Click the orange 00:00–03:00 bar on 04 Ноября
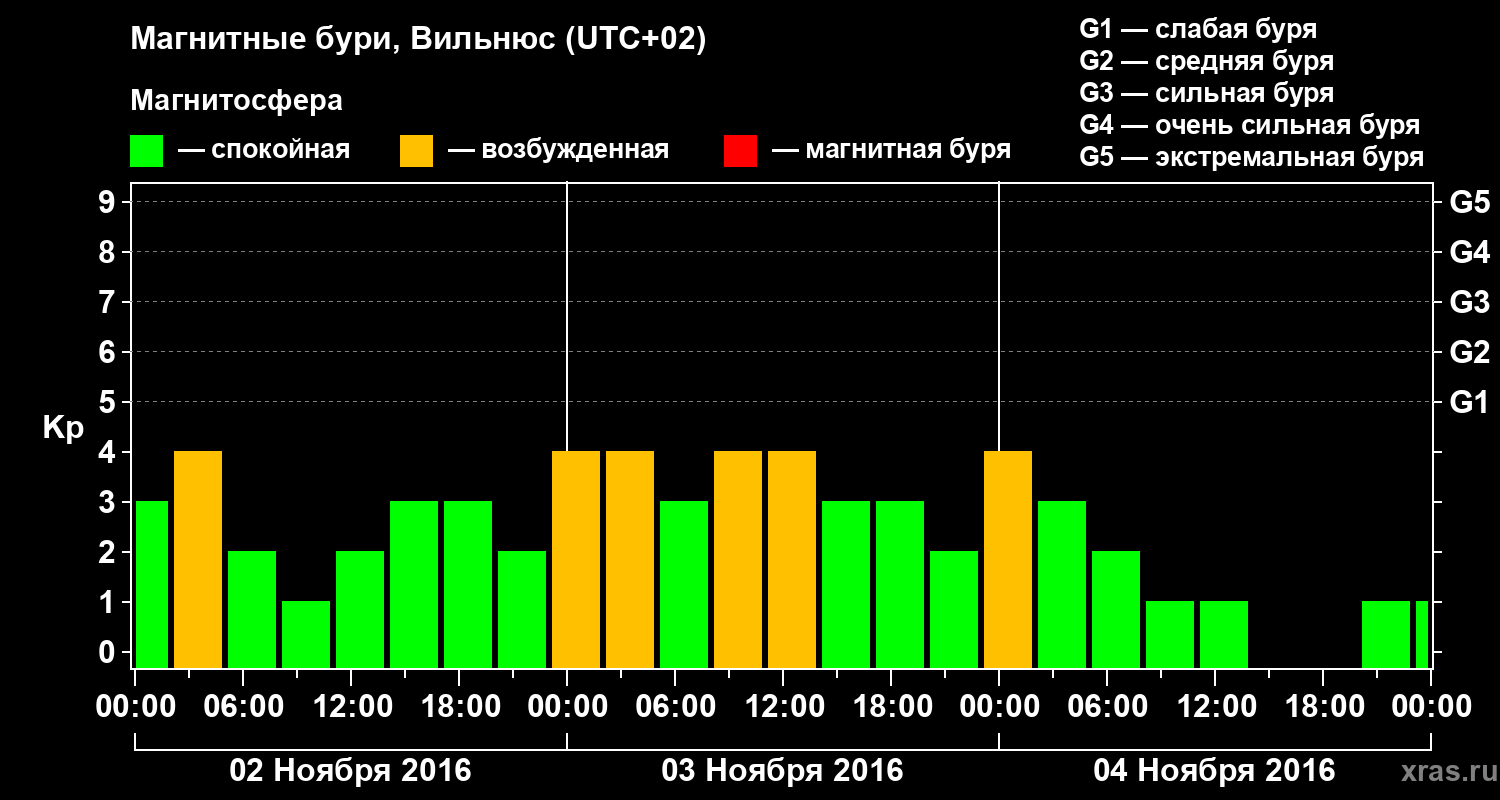 (1008, 560)
